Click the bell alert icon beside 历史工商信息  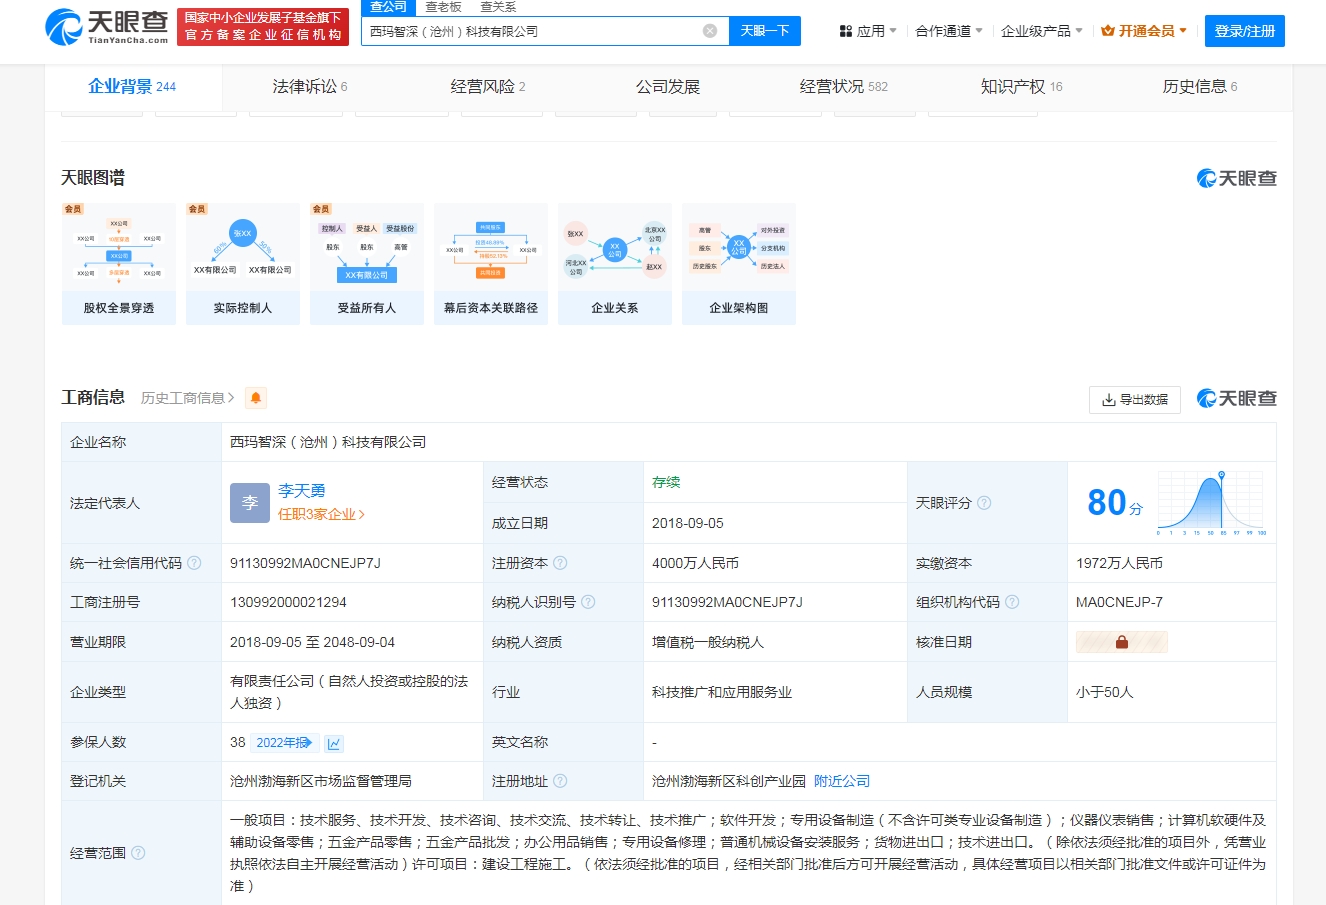[x=256, y=398]
